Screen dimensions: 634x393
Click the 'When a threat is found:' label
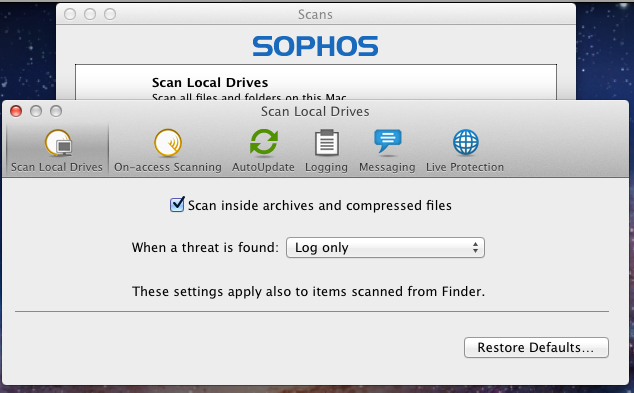(205, 247)
